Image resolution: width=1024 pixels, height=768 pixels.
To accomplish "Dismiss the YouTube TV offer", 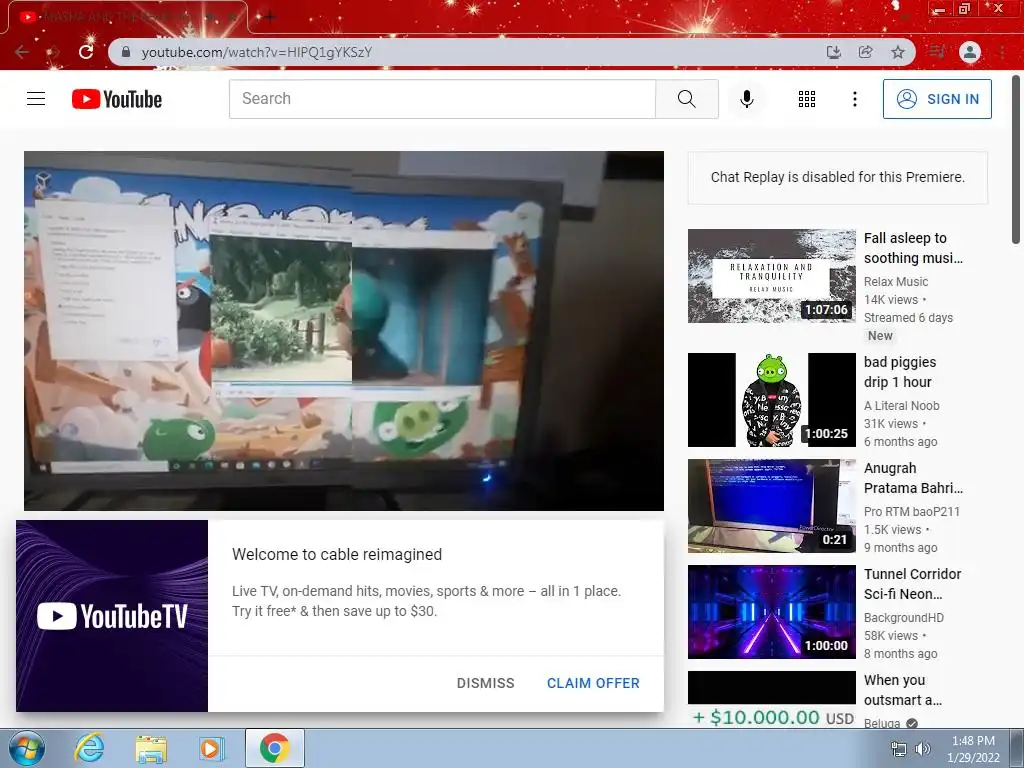I will pyautogui.click(x=485, y=682).
